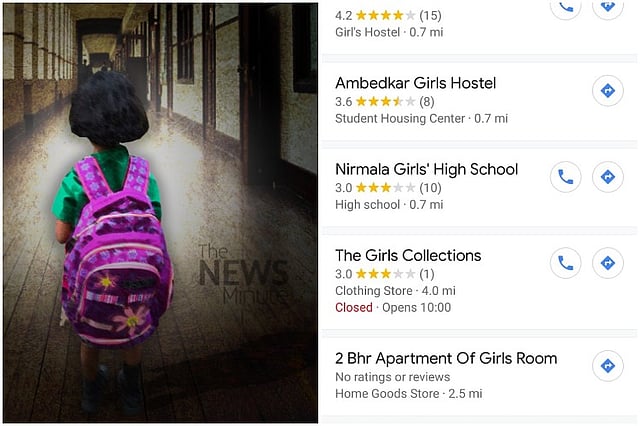Click the Closed Opens 10:00 hours text
Viewport: 640px width, 426px height.
point(393,307)
